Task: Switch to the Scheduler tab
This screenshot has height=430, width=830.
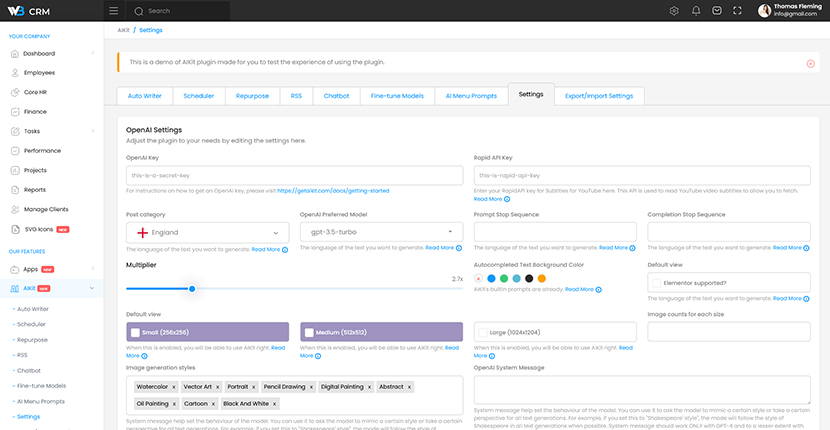Action: pyautogui.click(x=199, y=96)
